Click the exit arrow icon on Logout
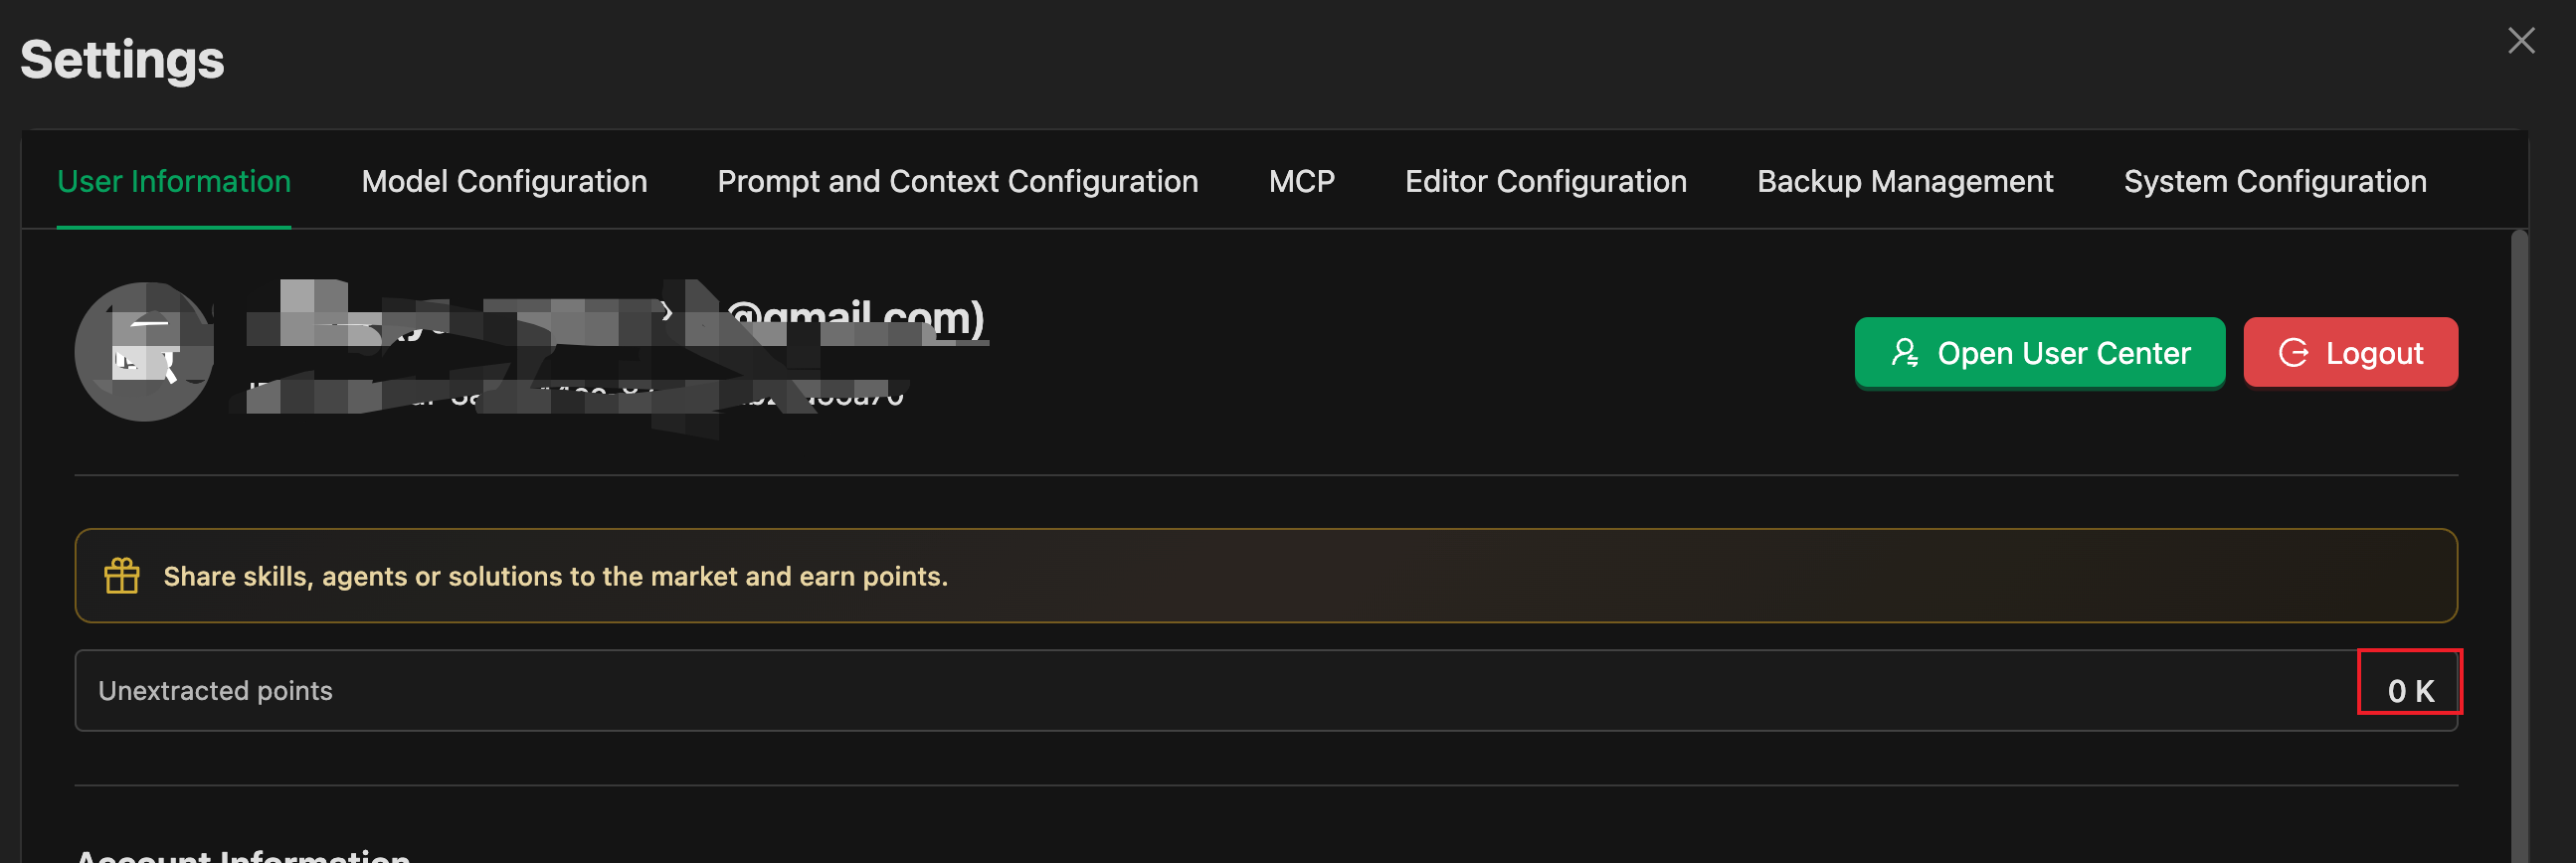This screenshot has width=2576, height=863. pos(2293,353)
